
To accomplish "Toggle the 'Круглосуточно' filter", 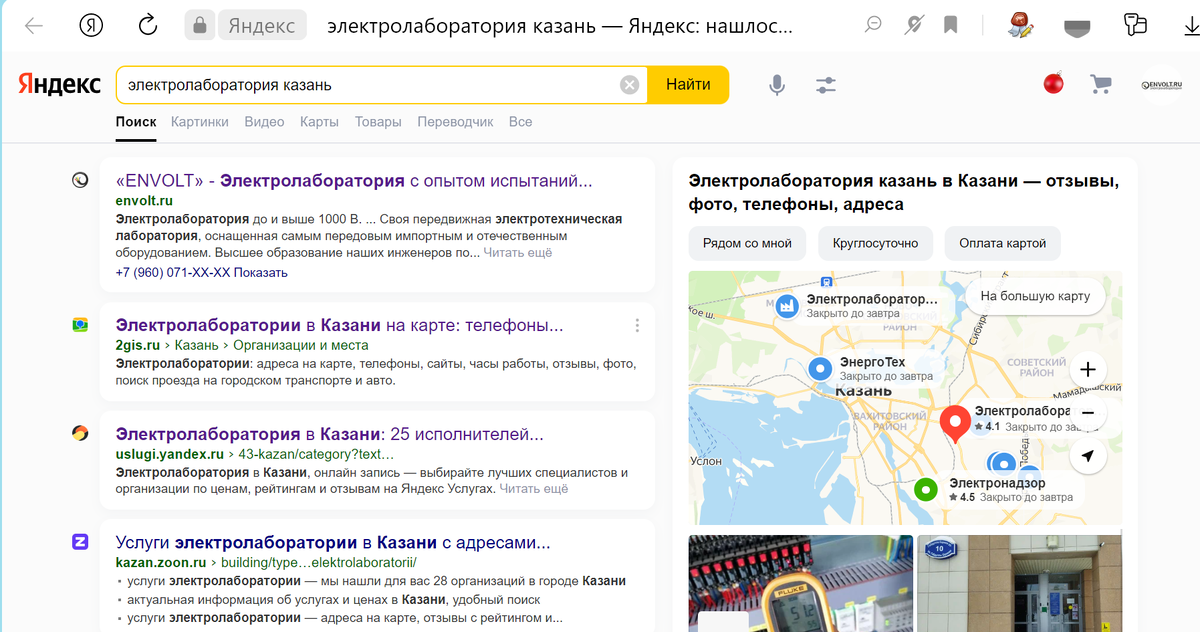I will pos(875,243).
